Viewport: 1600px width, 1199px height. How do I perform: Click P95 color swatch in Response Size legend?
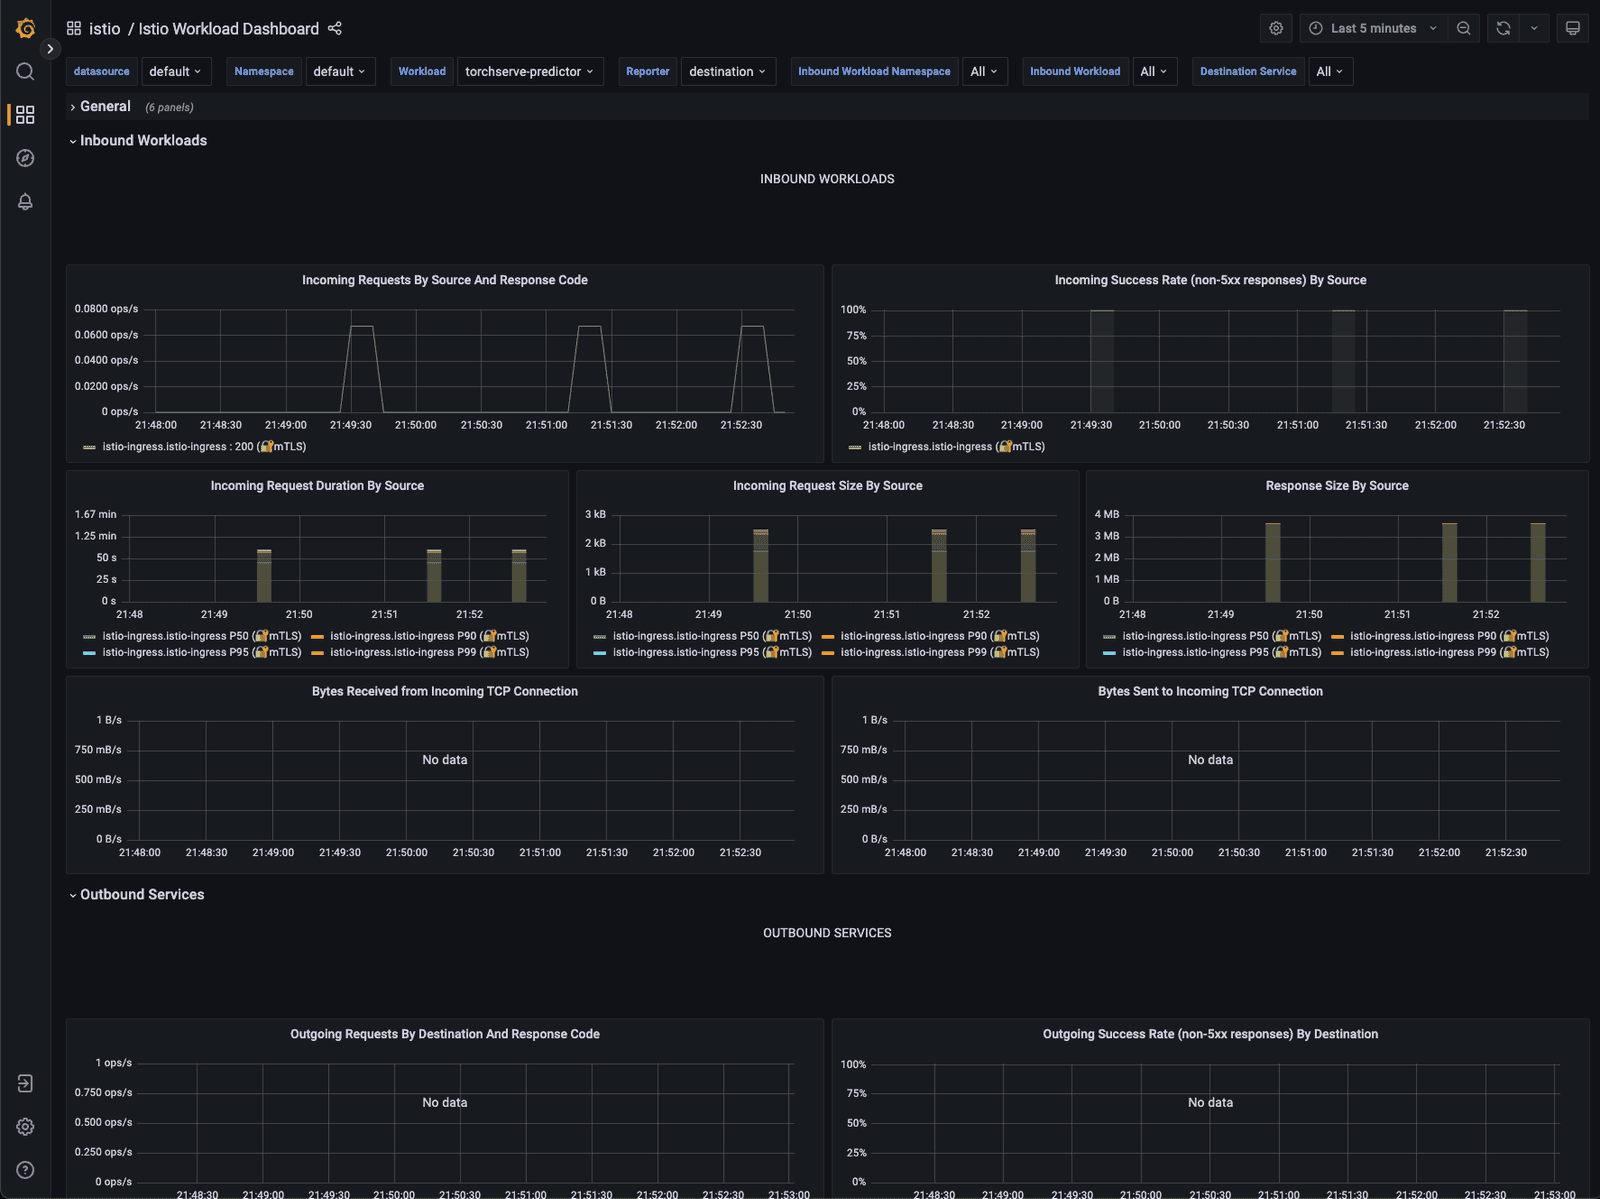pyautogui.click(x=1110, y=653)
